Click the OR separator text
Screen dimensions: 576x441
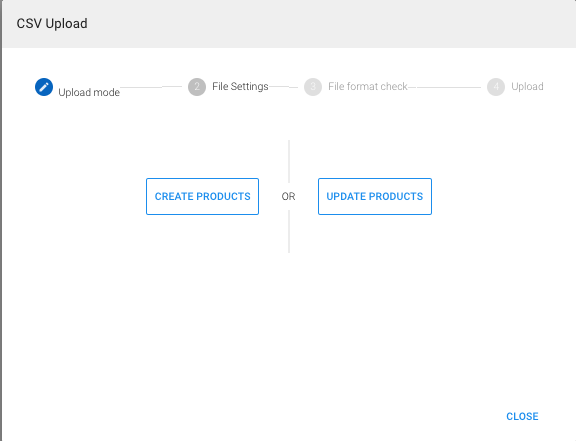pyautogui.click(x=288, y=197)
